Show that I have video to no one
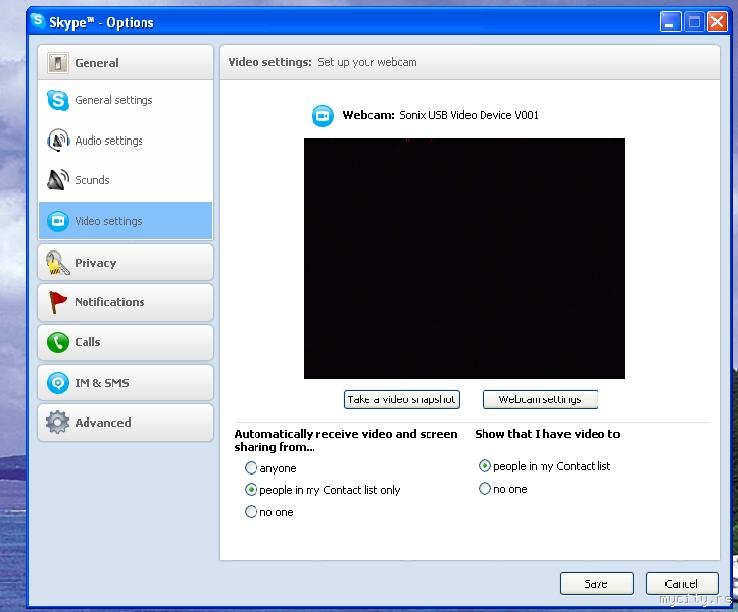The height and width of the screenshot is (612, 738). pos(485,489)
